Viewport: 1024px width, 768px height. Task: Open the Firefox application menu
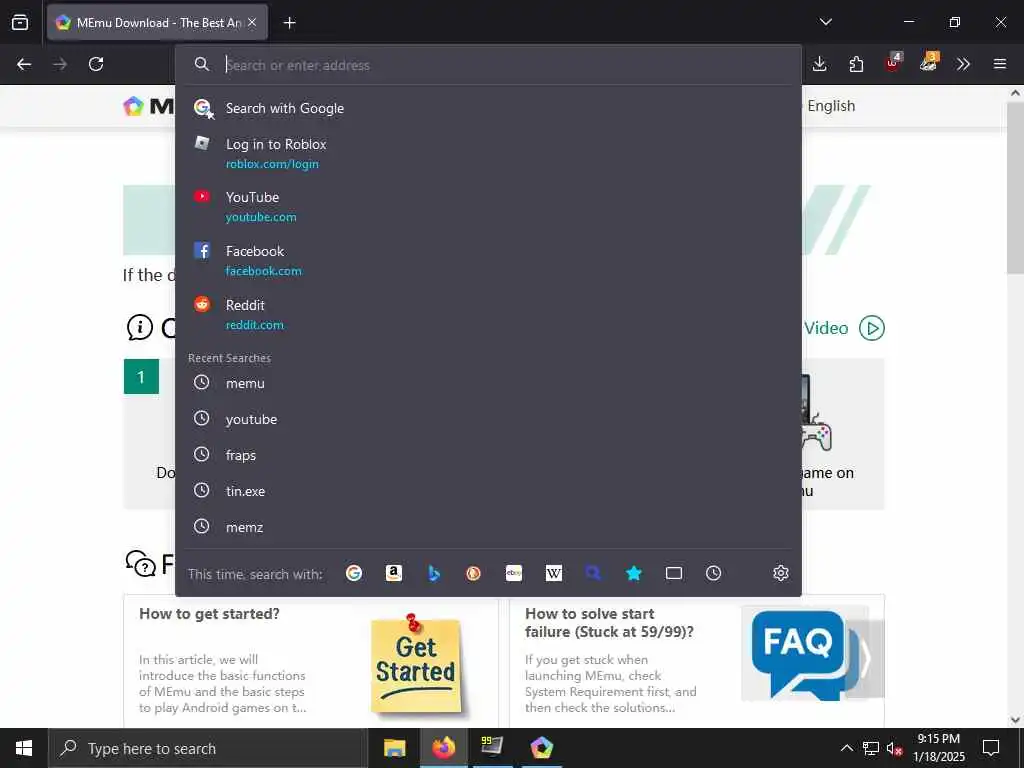tap(1000, 64)
